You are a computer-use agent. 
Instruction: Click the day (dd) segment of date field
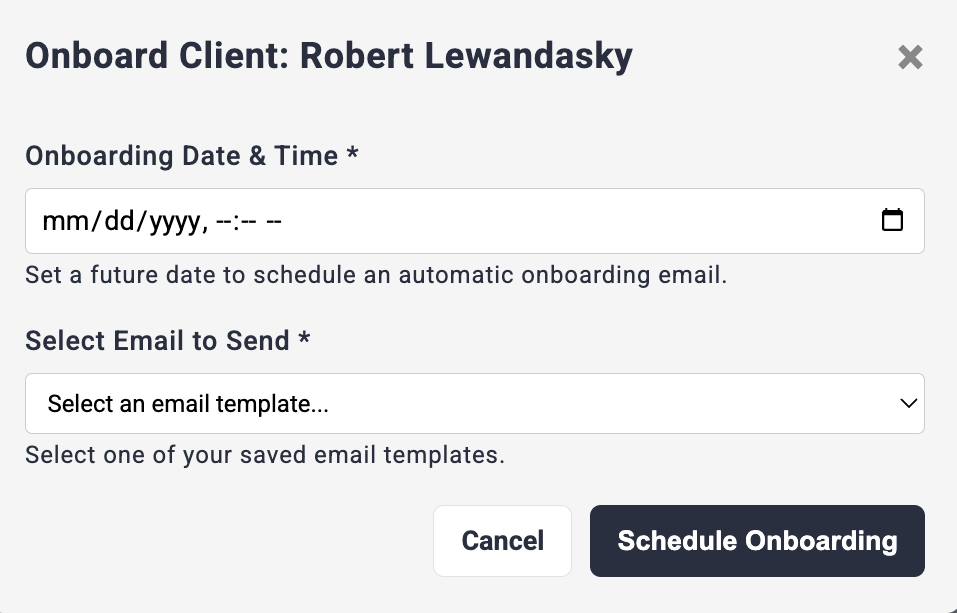point(115,221)
